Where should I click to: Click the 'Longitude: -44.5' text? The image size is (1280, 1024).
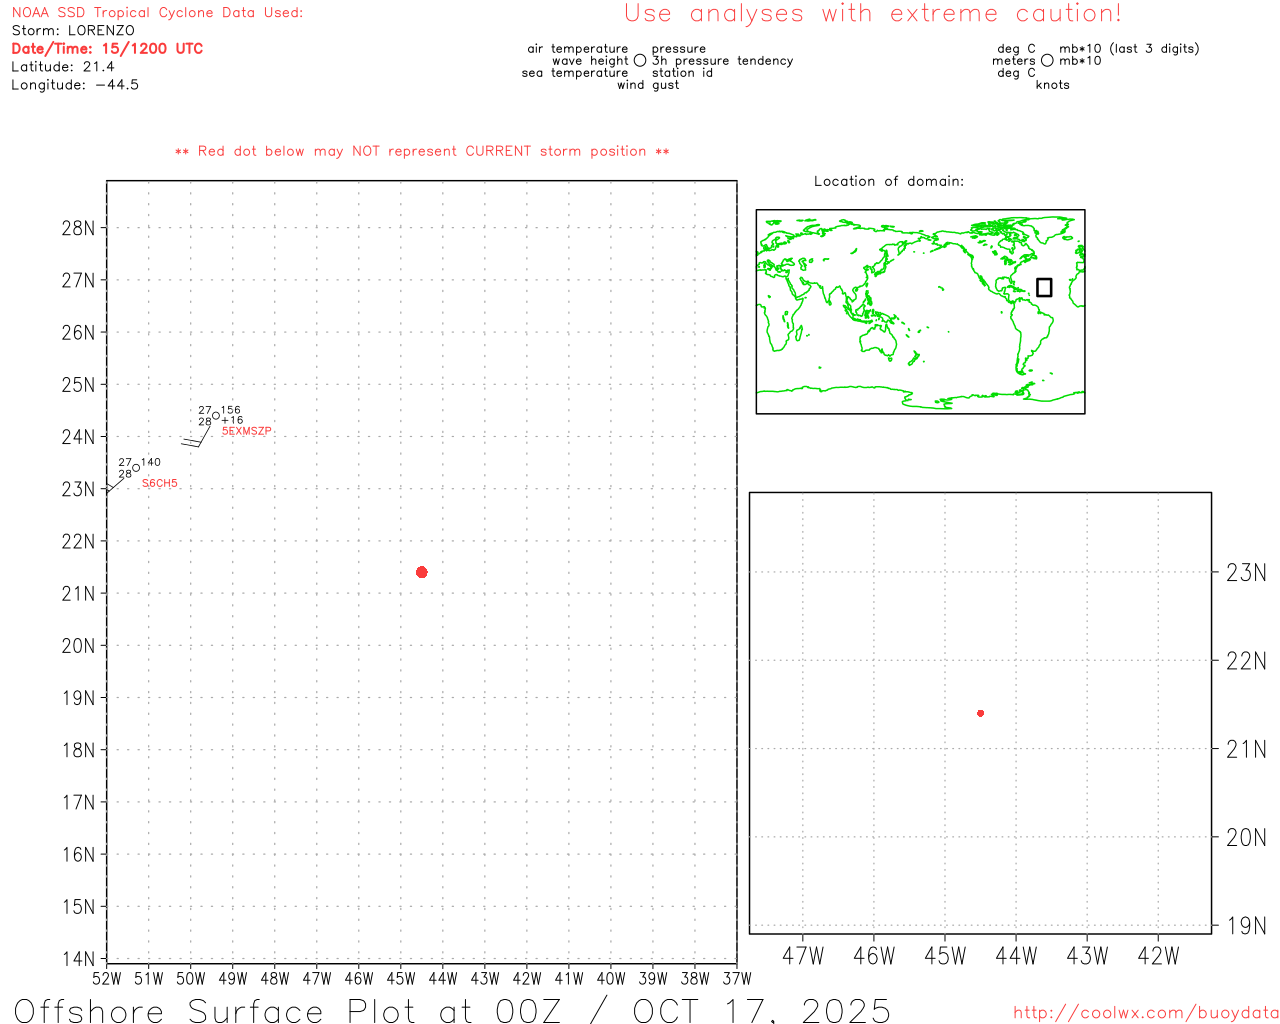(x=75, y=85)
